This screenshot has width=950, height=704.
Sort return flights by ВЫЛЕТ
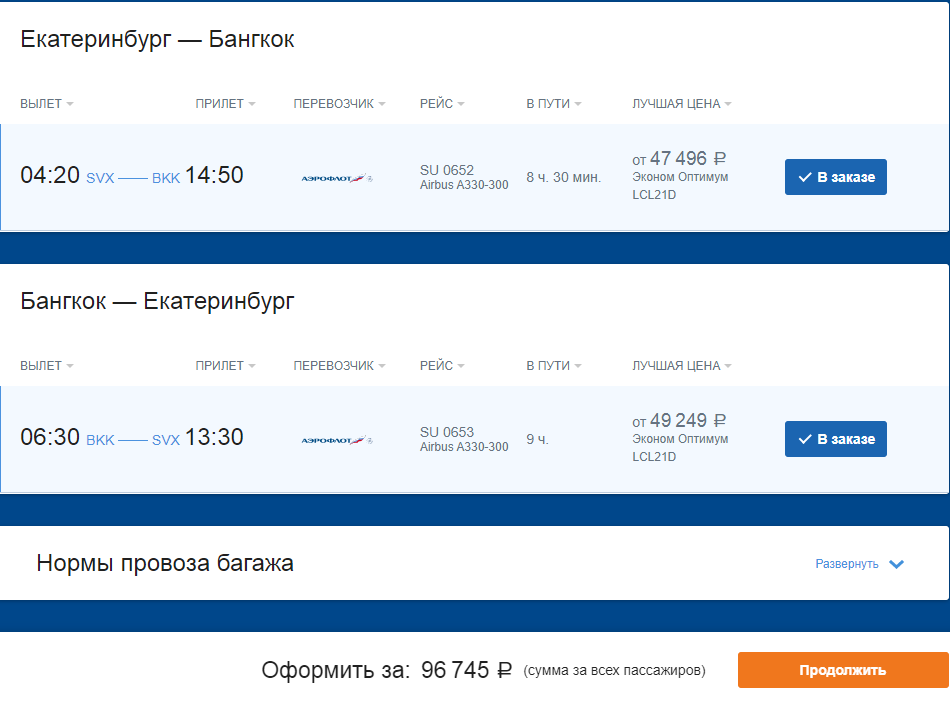(47, 365)
